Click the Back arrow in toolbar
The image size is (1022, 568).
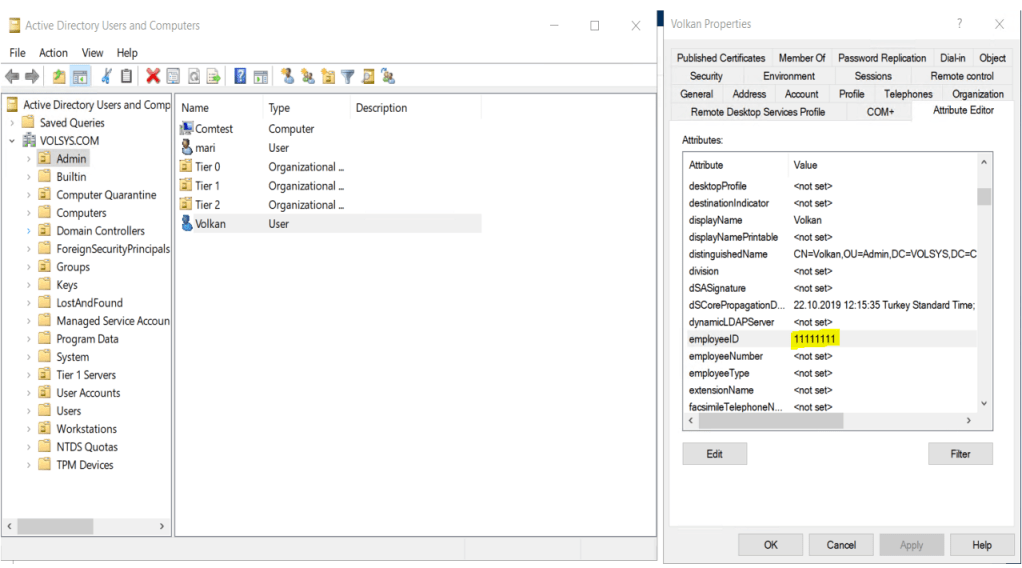(13, 76)
